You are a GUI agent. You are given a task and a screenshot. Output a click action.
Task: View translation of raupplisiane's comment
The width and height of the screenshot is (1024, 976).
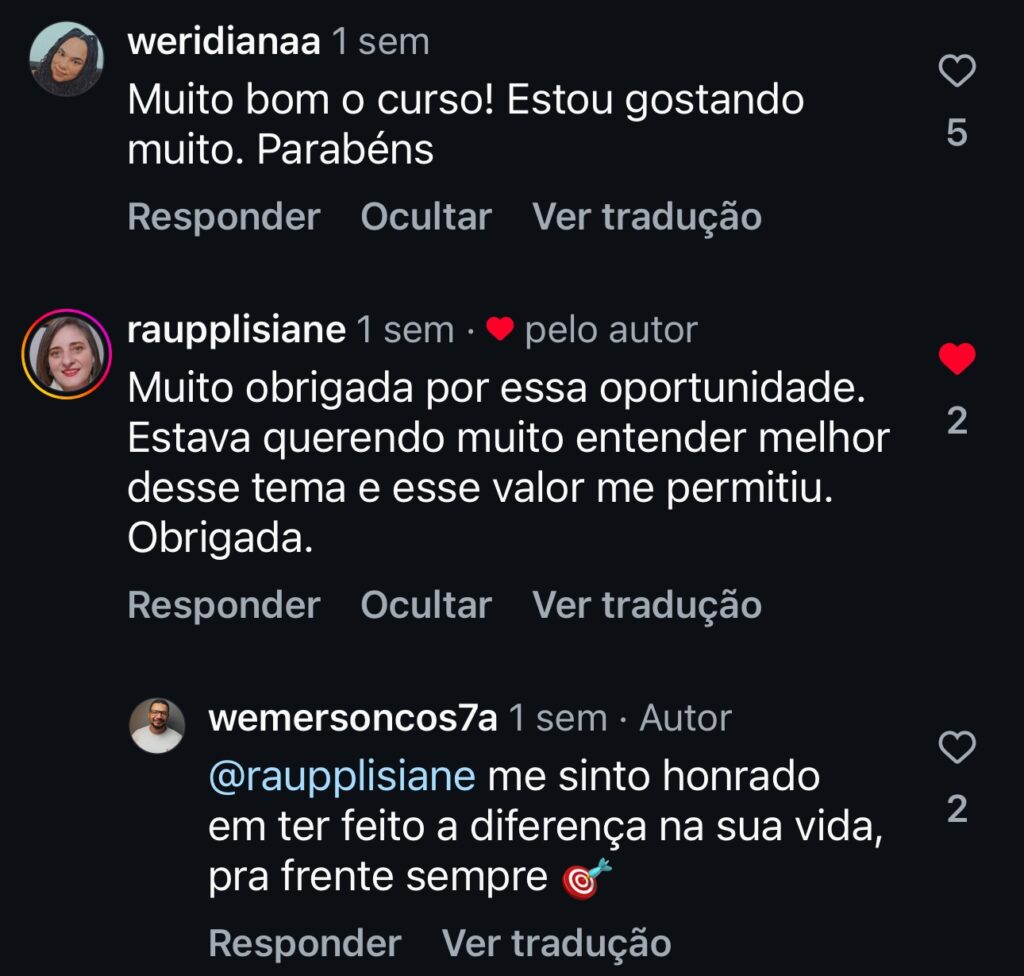pos(647,605)
